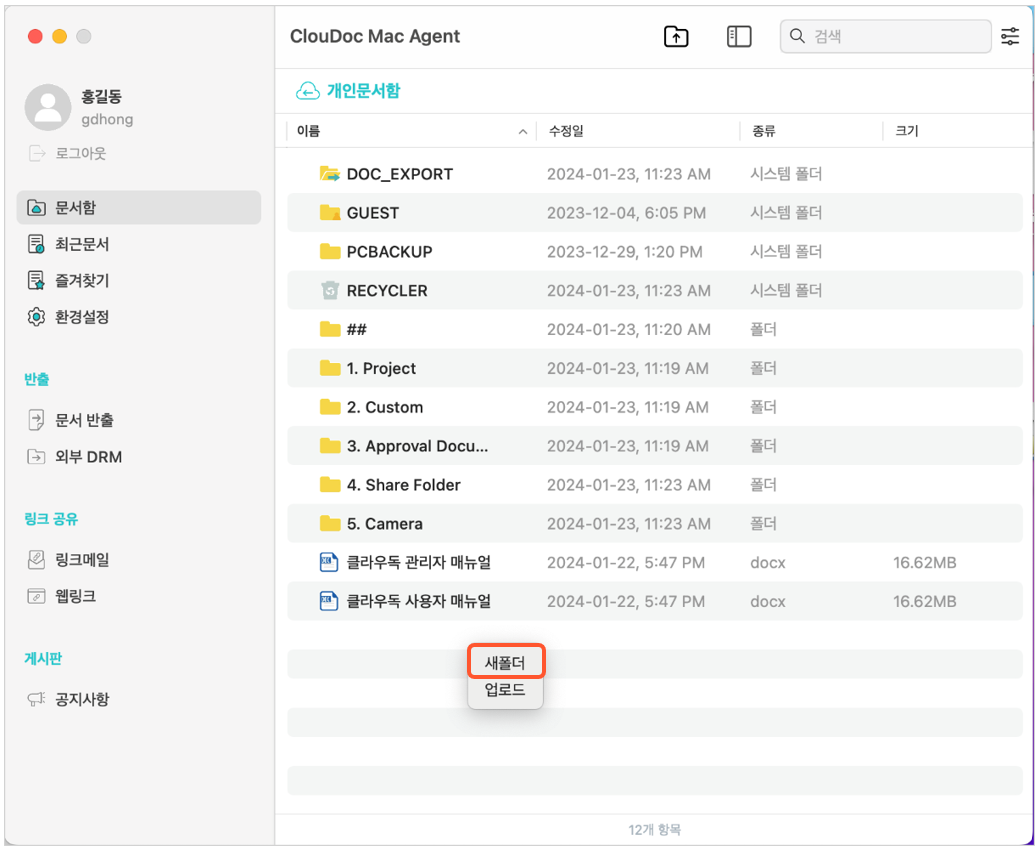
Task: Click the 클라우독 관리자 매뉴얼 docx icon
Action: 329,562
